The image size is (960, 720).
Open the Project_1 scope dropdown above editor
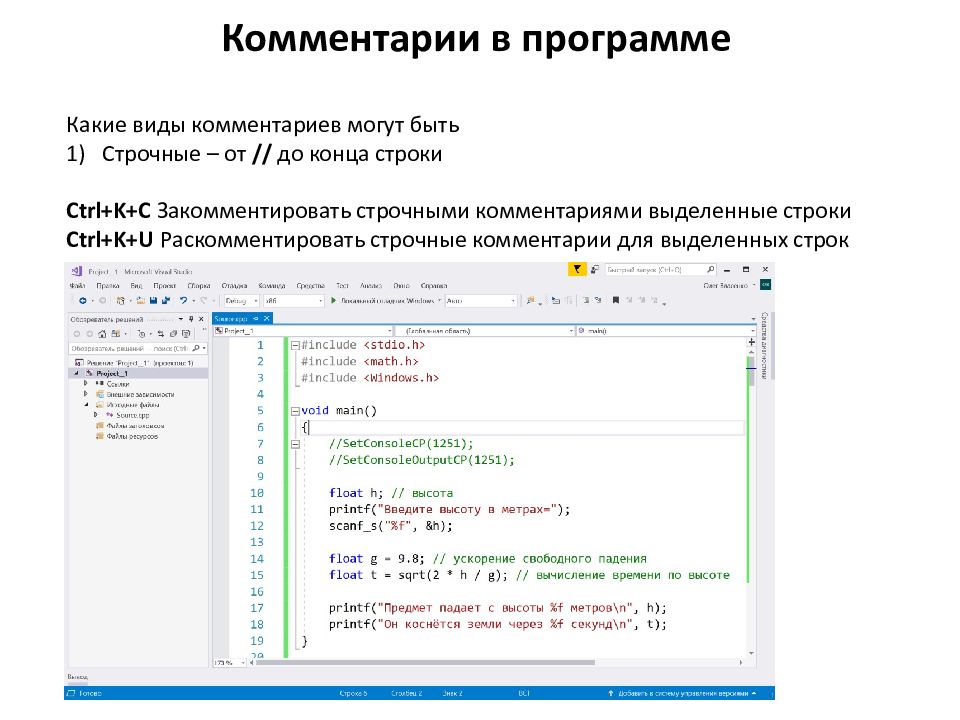(303, 331)
